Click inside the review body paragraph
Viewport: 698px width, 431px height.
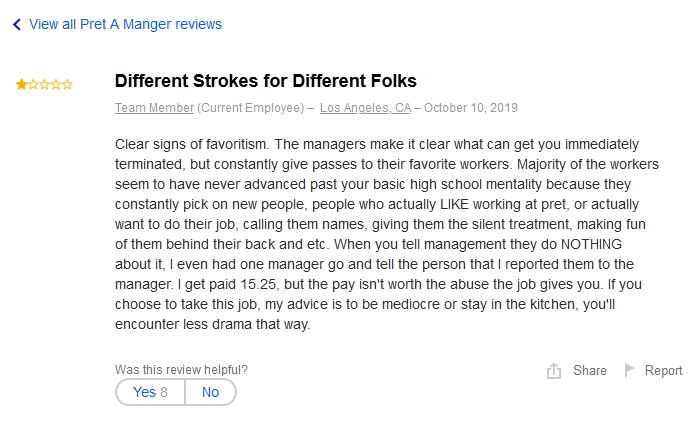coord(390,234)
